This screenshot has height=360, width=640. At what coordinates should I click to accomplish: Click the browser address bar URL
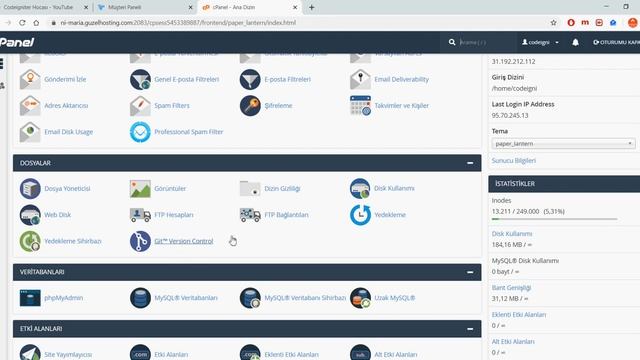(x=178, y=23)
